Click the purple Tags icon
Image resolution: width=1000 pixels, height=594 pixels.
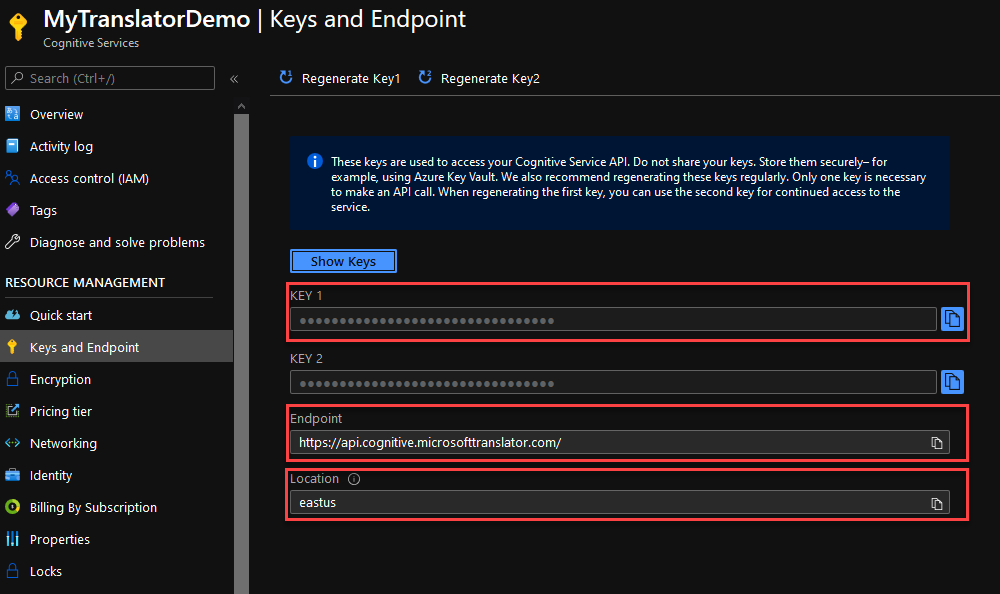pos(12,210)
